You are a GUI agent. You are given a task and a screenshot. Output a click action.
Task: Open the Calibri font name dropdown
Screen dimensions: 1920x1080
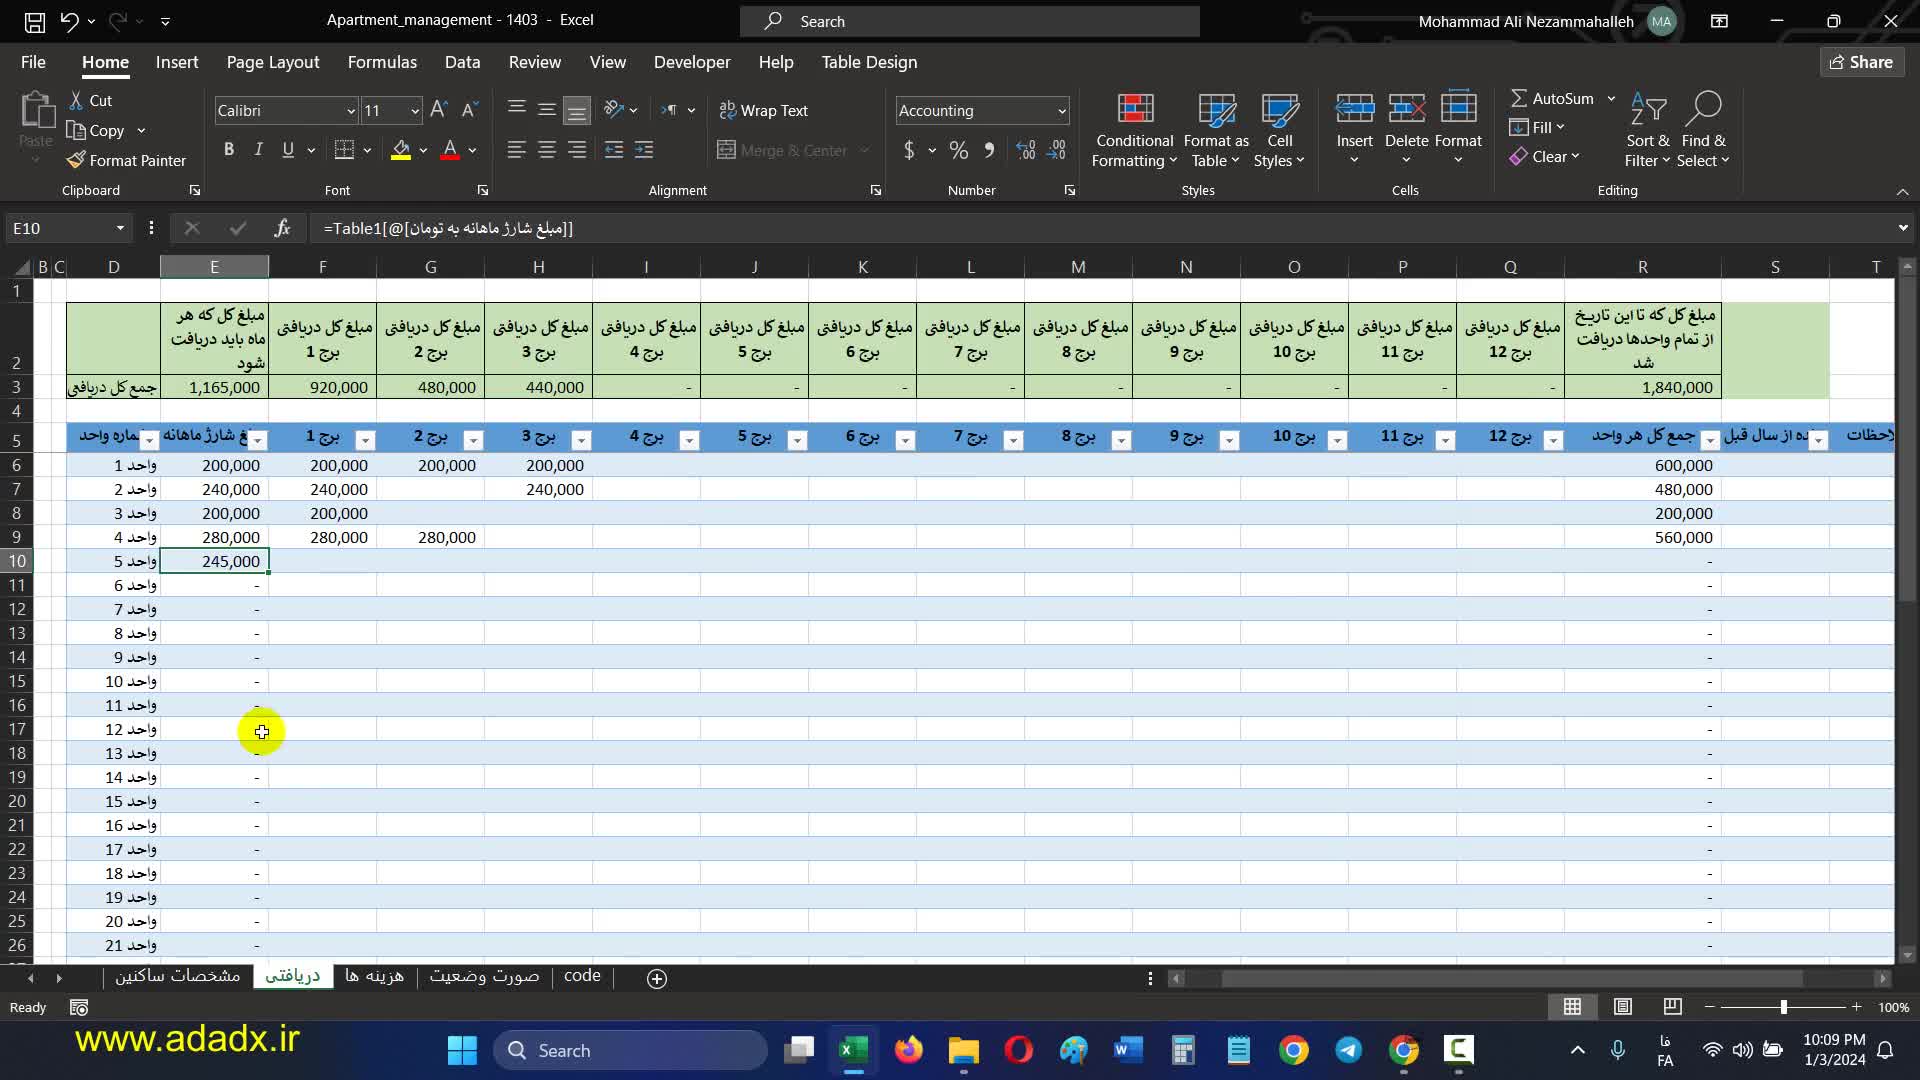[x=350, y=111]
